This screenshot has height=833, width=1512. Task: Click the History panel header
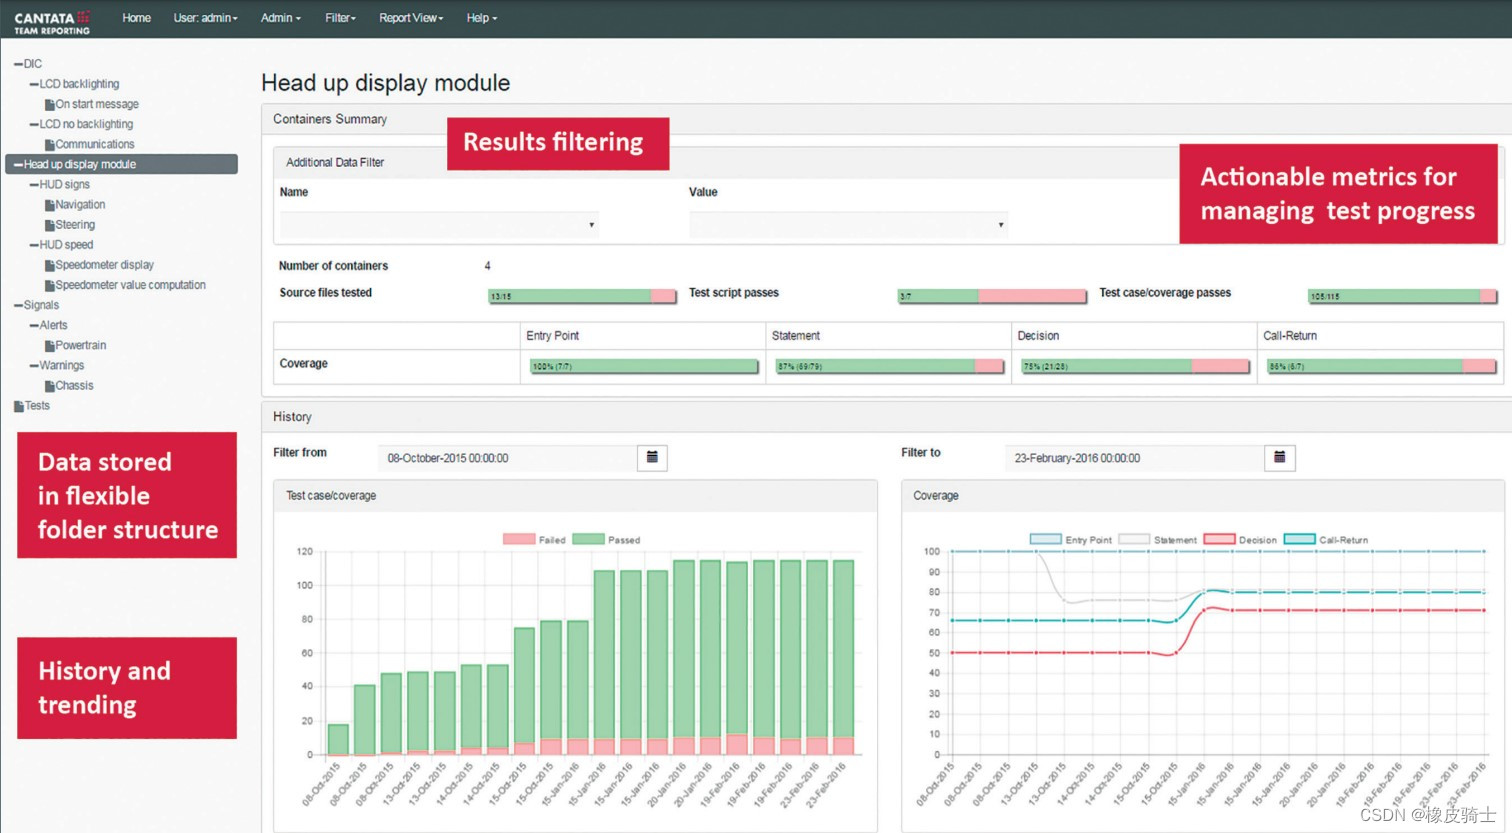tap(886, 417)
